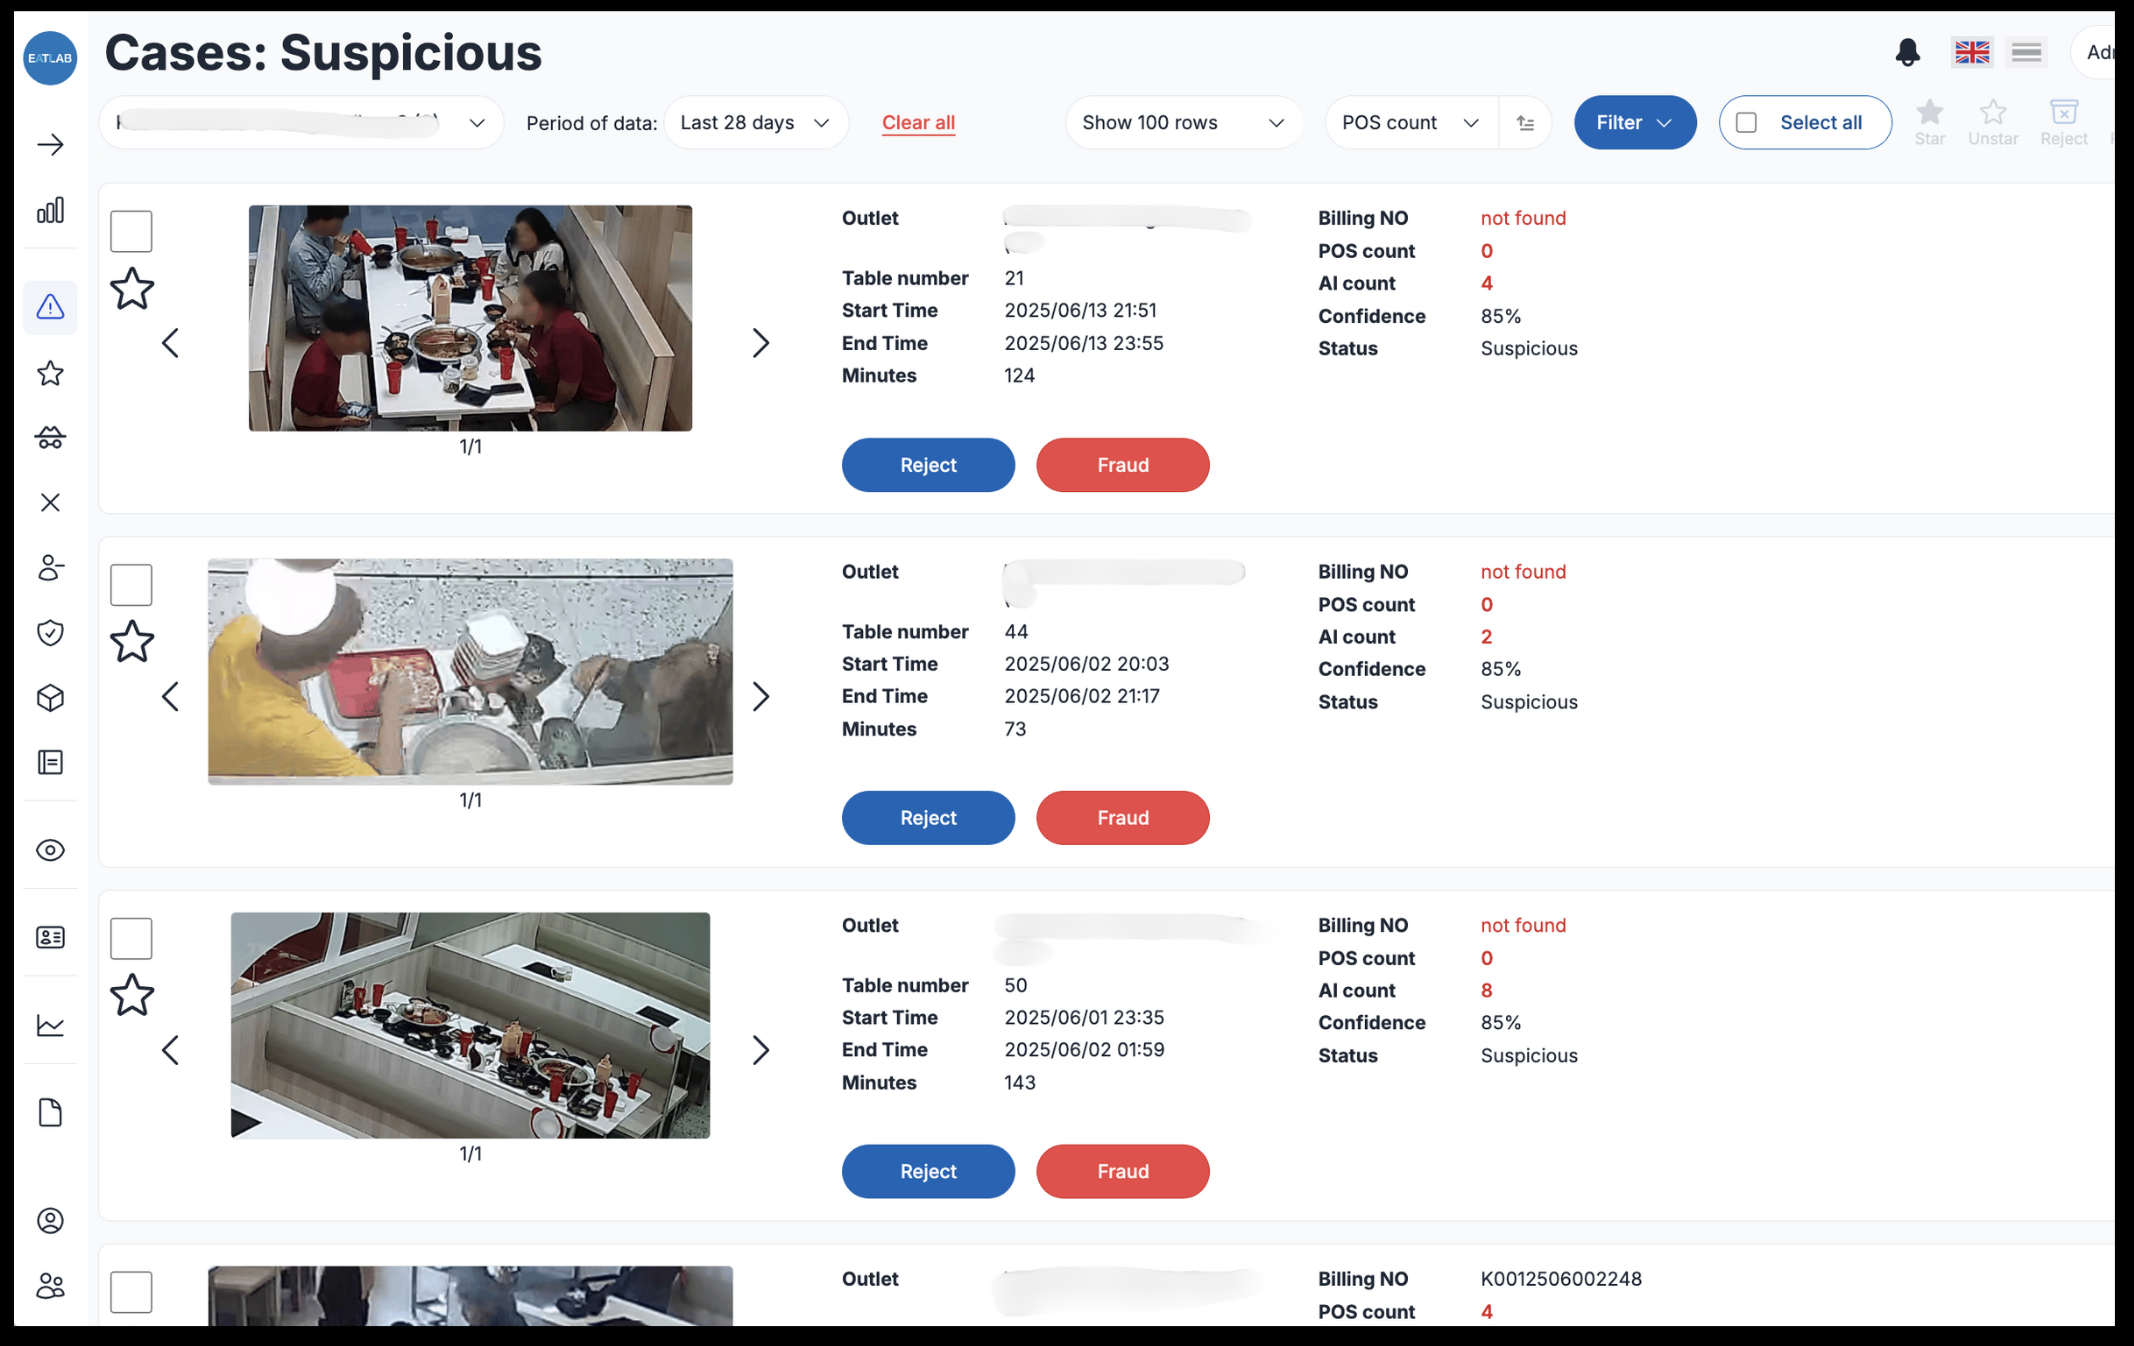Image resolution: width=2134 pixels, height=1346 pixels.
Task: Click the shield check icon in sidebar
Action: coord(50,633)
